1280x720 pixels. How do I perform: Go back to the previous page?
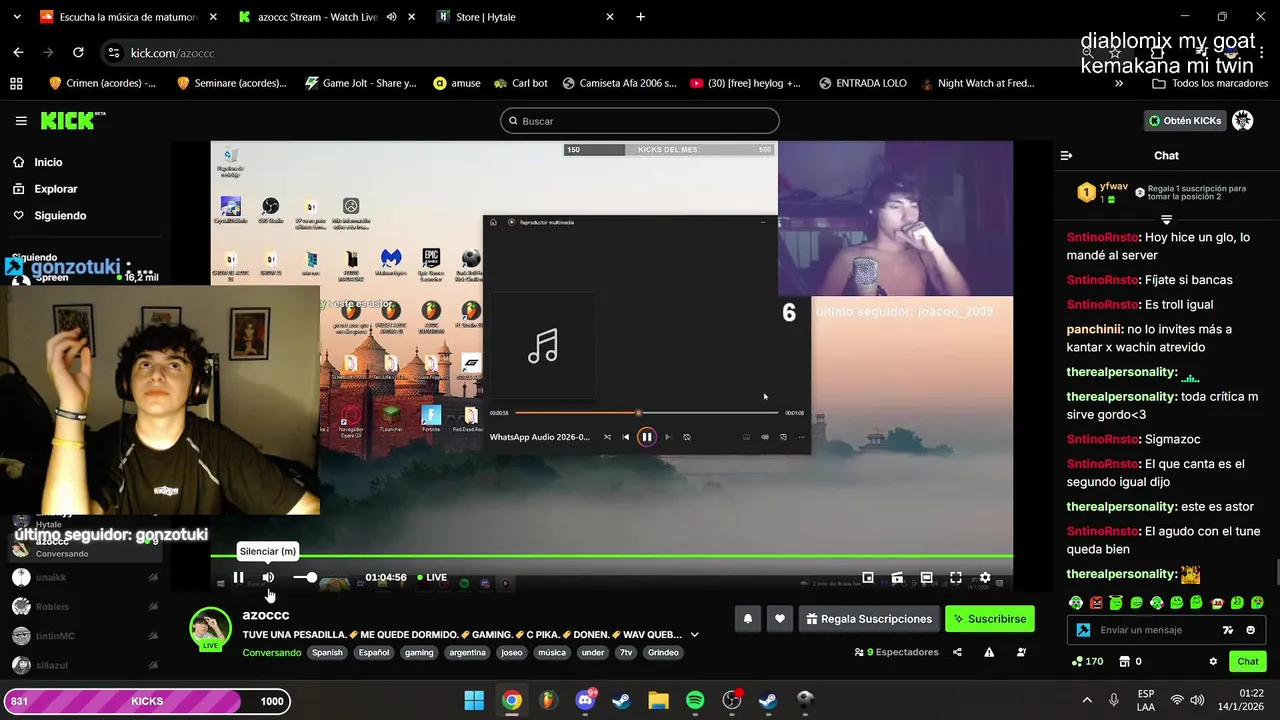(18, 53)
